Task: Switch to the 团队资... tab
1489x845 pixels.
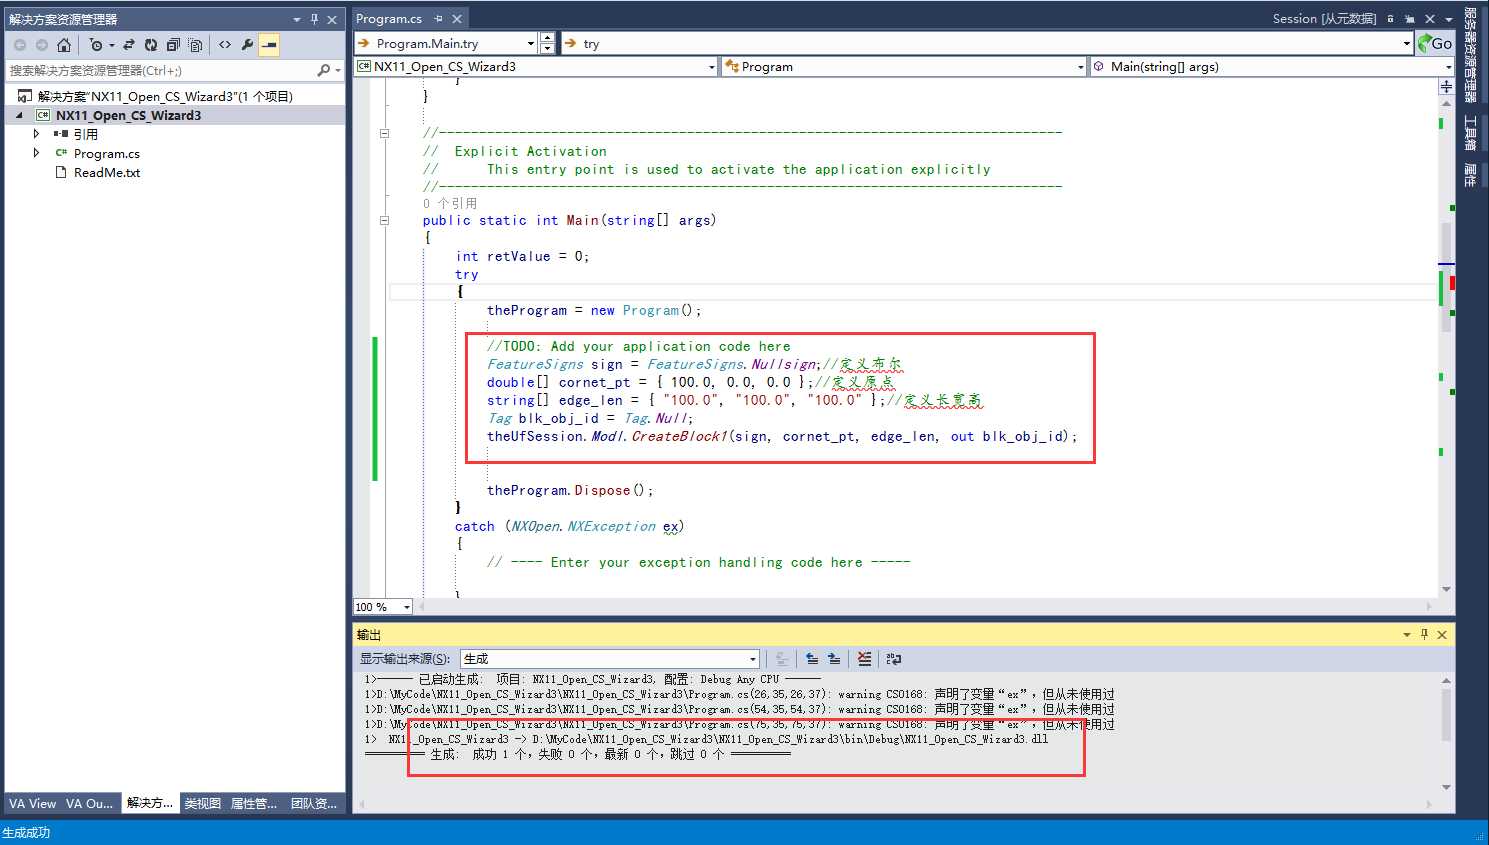Action: click(x=314, y=803)
